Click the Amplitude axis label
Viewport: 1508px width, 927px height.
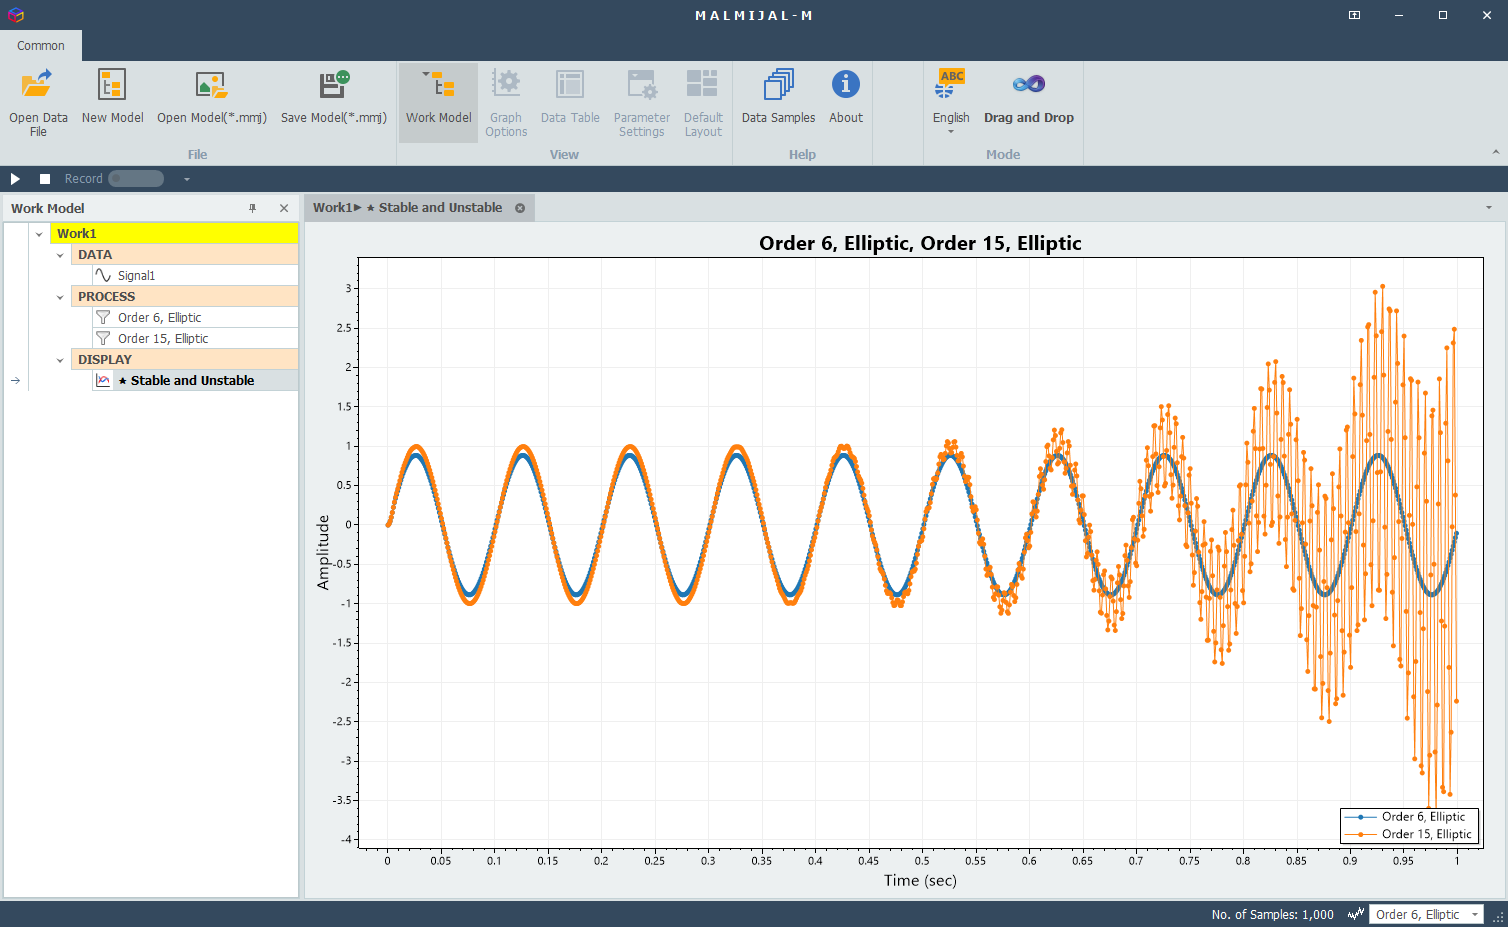tap(323, 552)
